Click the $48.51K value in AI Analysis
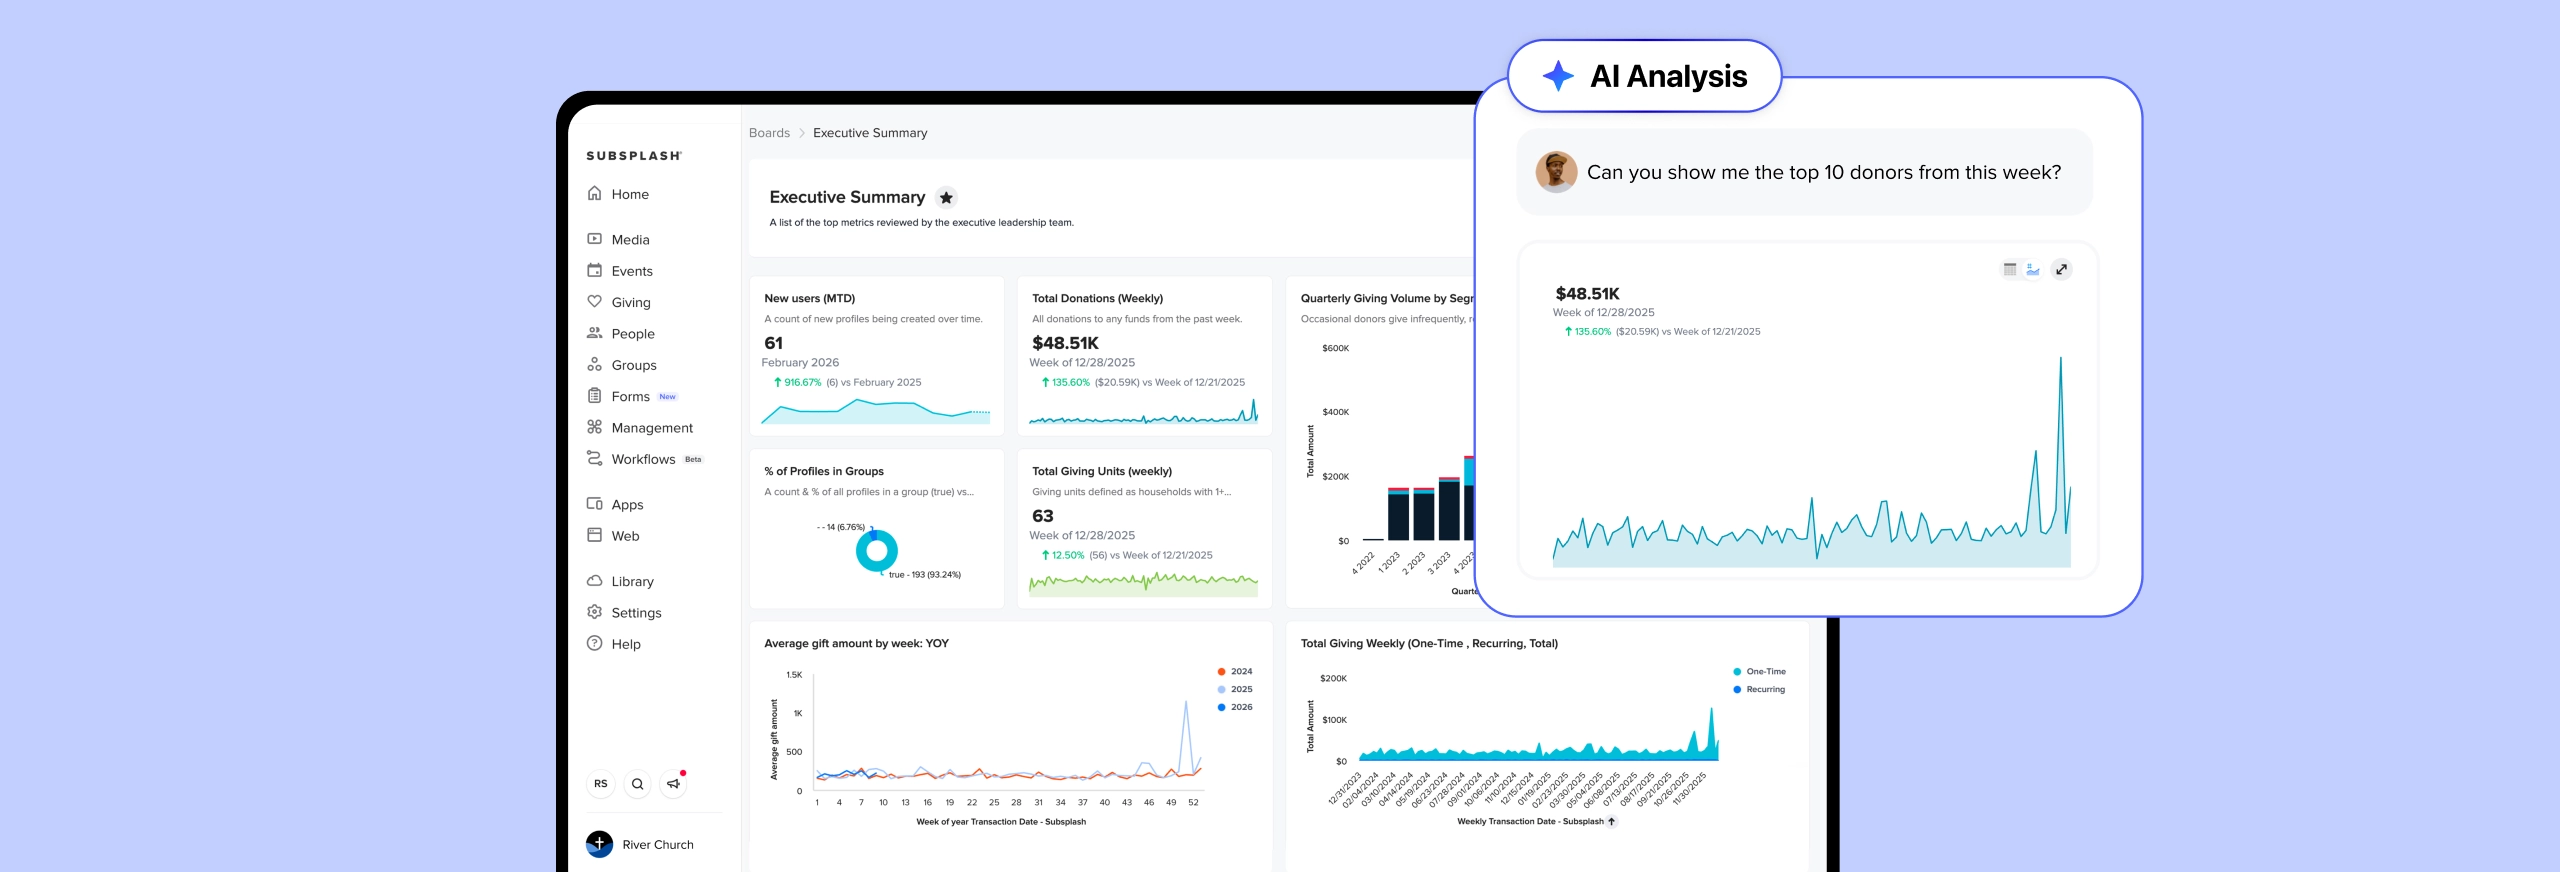2560x872 pixels. tap(1587, 293)
